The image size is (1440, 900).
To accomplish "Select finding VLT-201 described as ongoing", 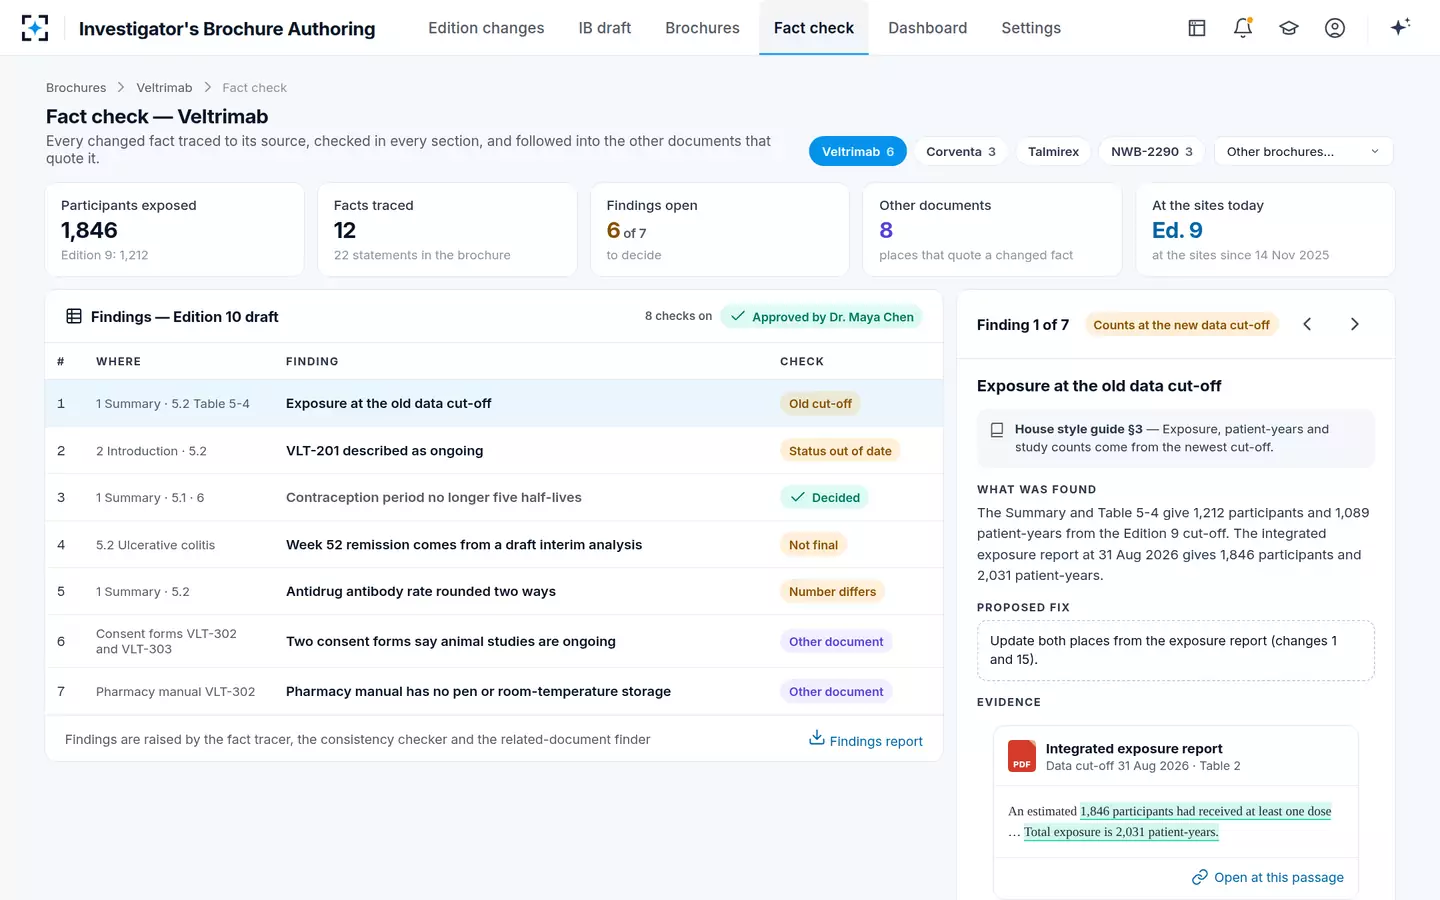I will point(494,451).
